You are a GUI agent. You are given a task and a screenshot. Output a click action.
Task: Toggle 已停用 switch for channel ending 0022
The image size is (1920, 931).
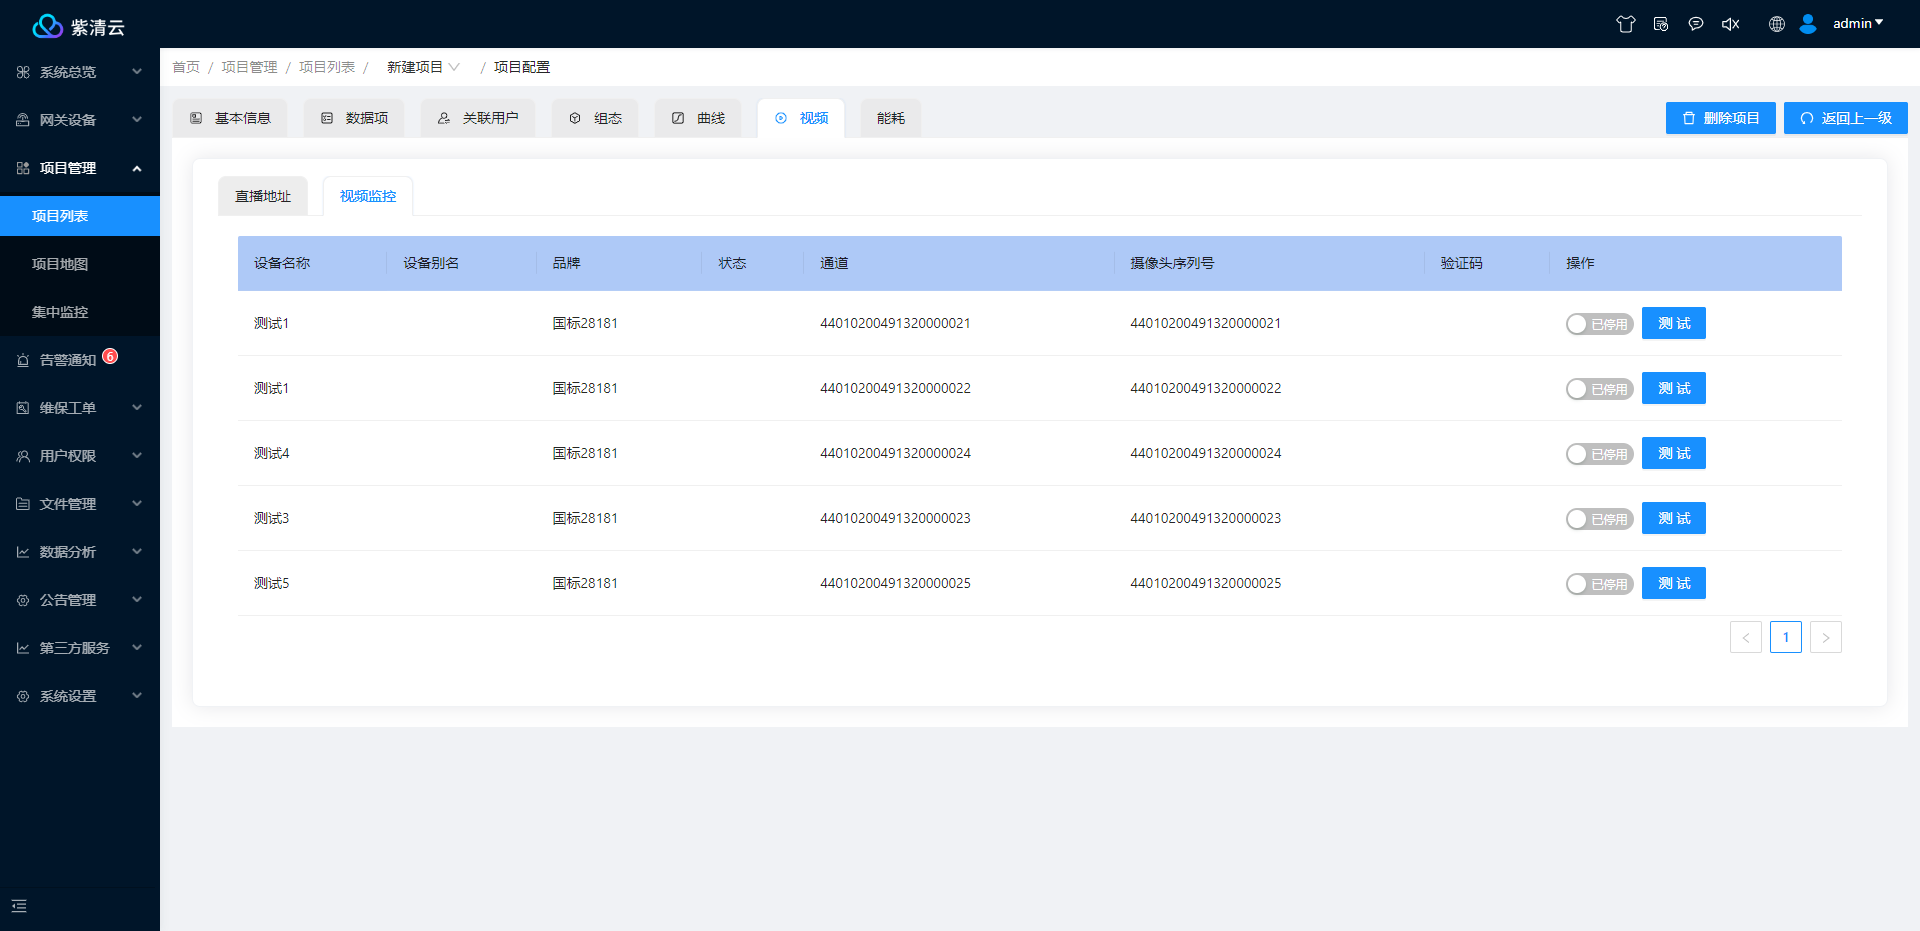[1599, 389]
